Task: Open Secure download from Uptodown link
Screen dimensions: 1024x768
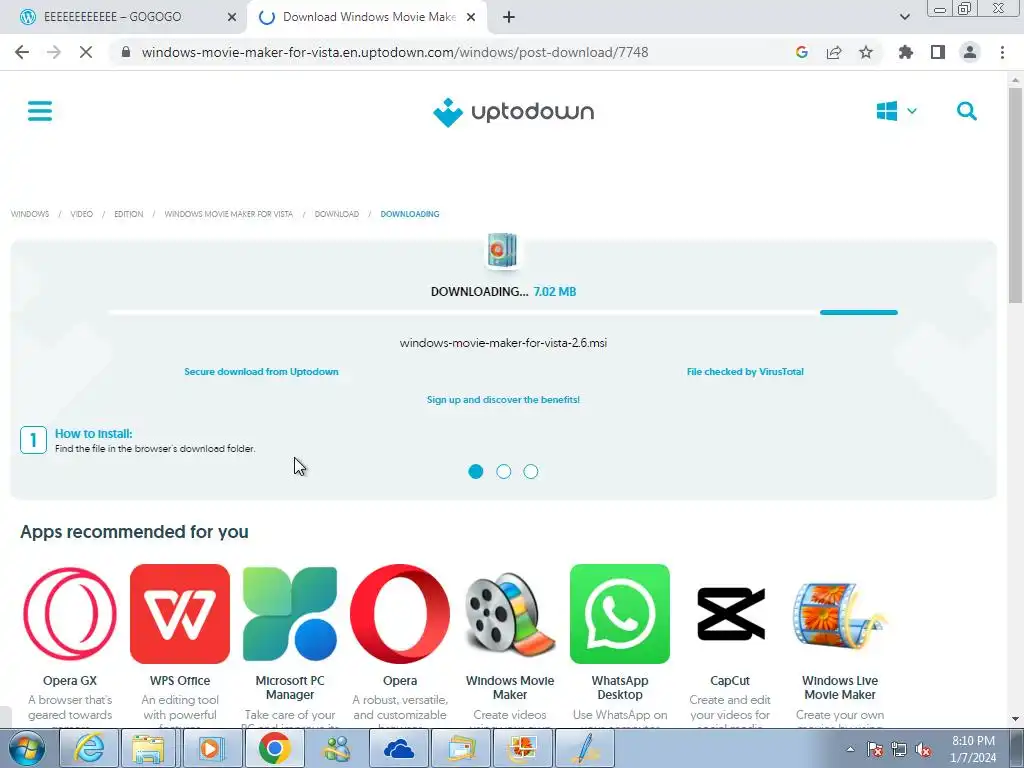Action: [261, 372]
